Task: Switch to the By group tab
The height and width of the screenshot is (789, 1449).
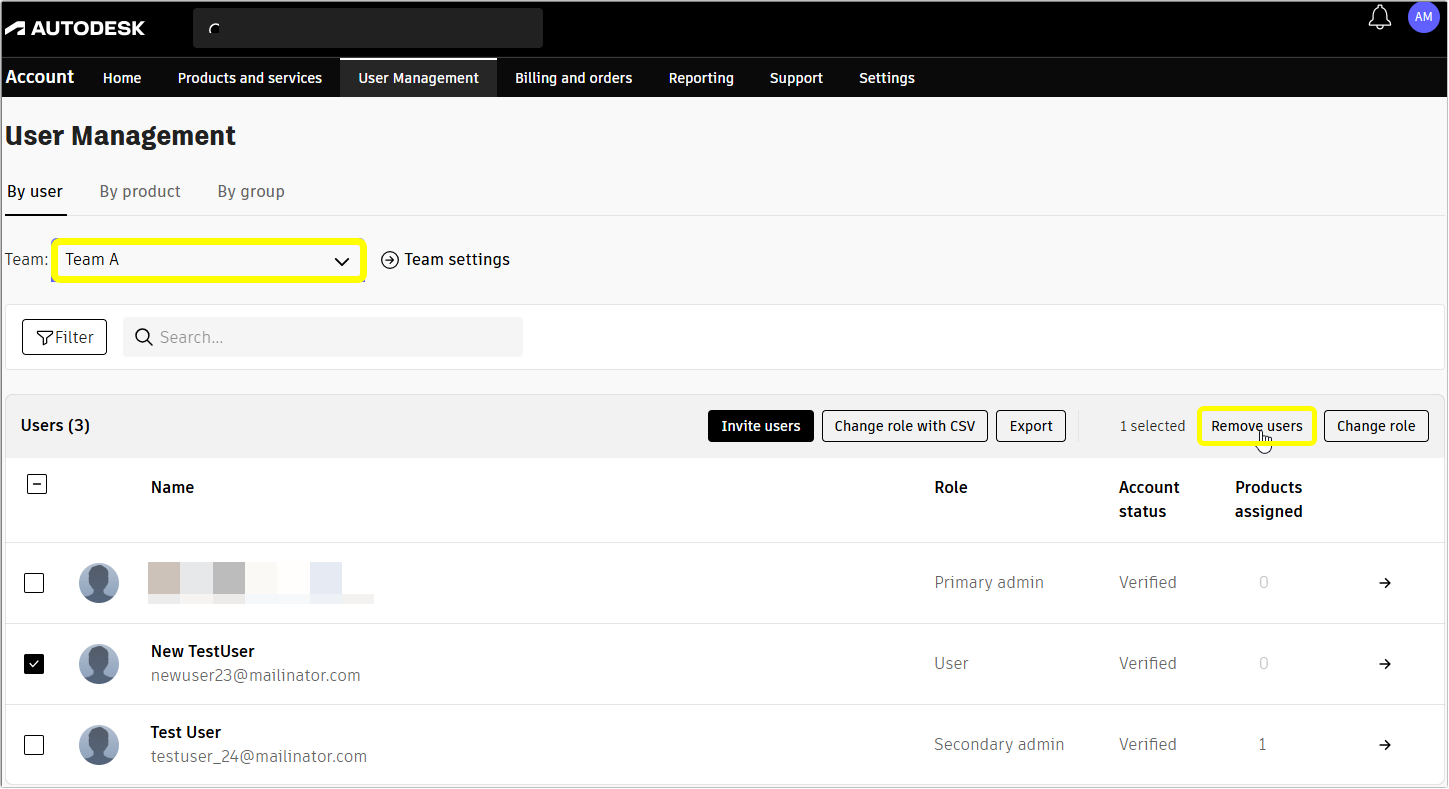Action: pyautogui.click(x=250, y=191)
